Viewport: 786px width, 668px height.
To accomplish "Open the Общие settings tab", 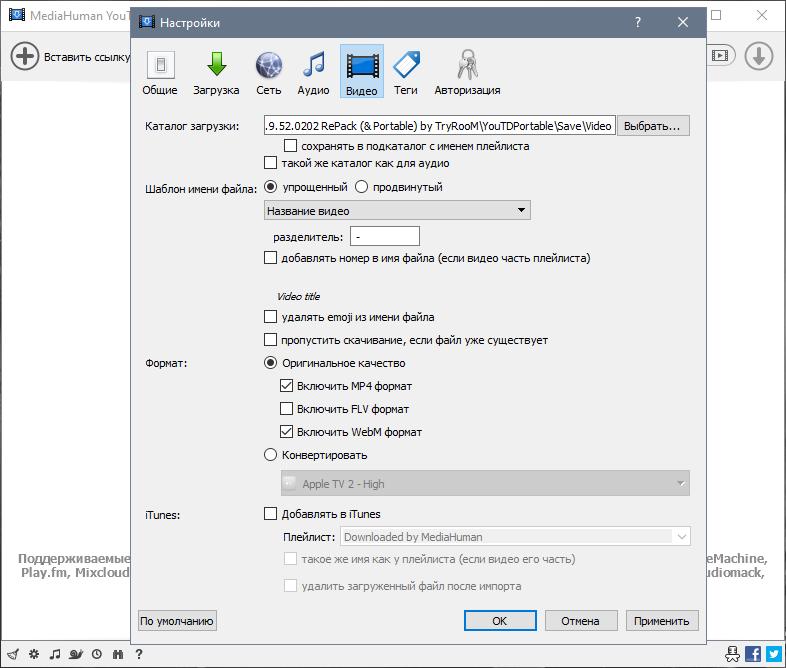I will 160,72.
